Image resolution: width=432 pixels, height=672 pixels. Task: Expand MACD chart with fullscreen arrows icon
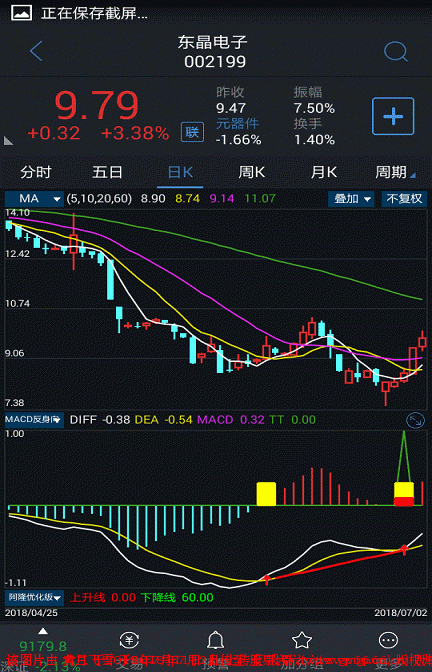[x=415, y=420]
